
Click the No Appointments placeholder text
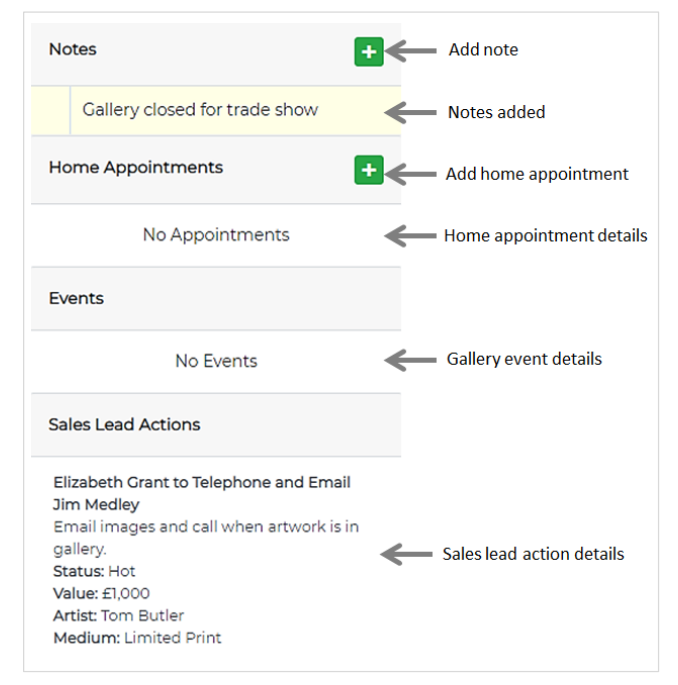[216, 235]
